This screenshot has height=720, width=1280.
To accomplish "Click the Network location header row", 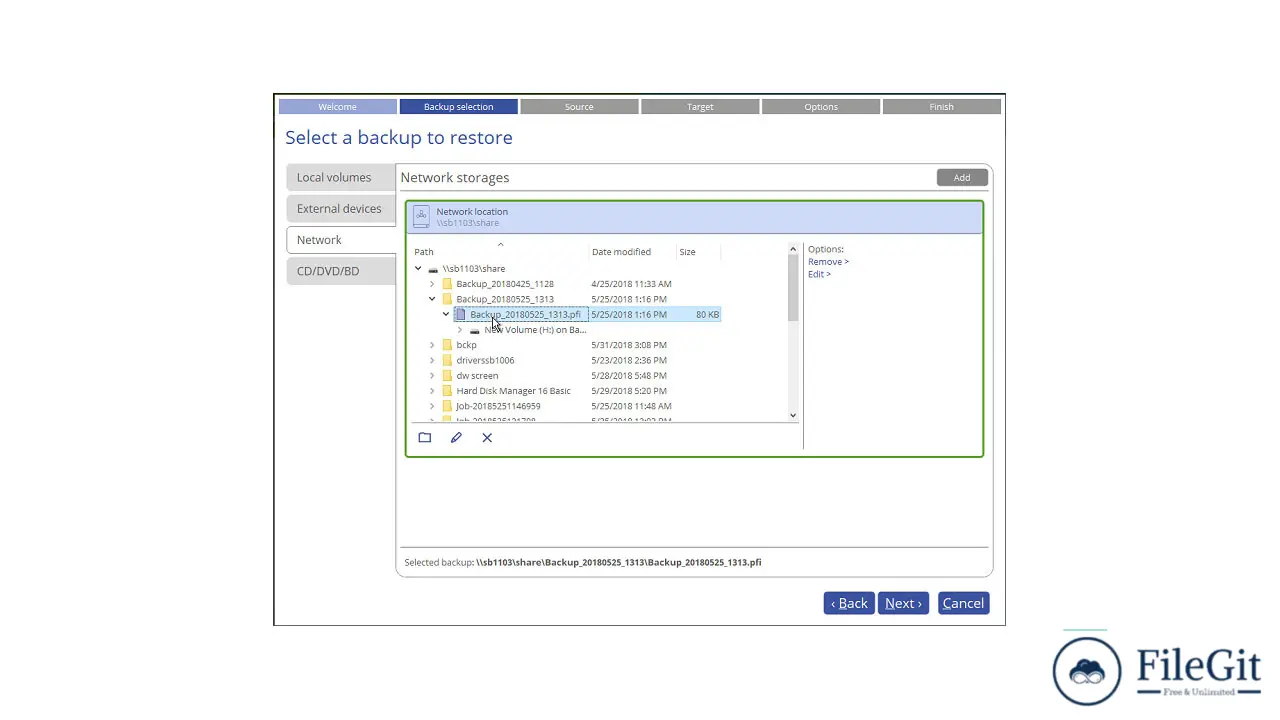I will point(694,217).
